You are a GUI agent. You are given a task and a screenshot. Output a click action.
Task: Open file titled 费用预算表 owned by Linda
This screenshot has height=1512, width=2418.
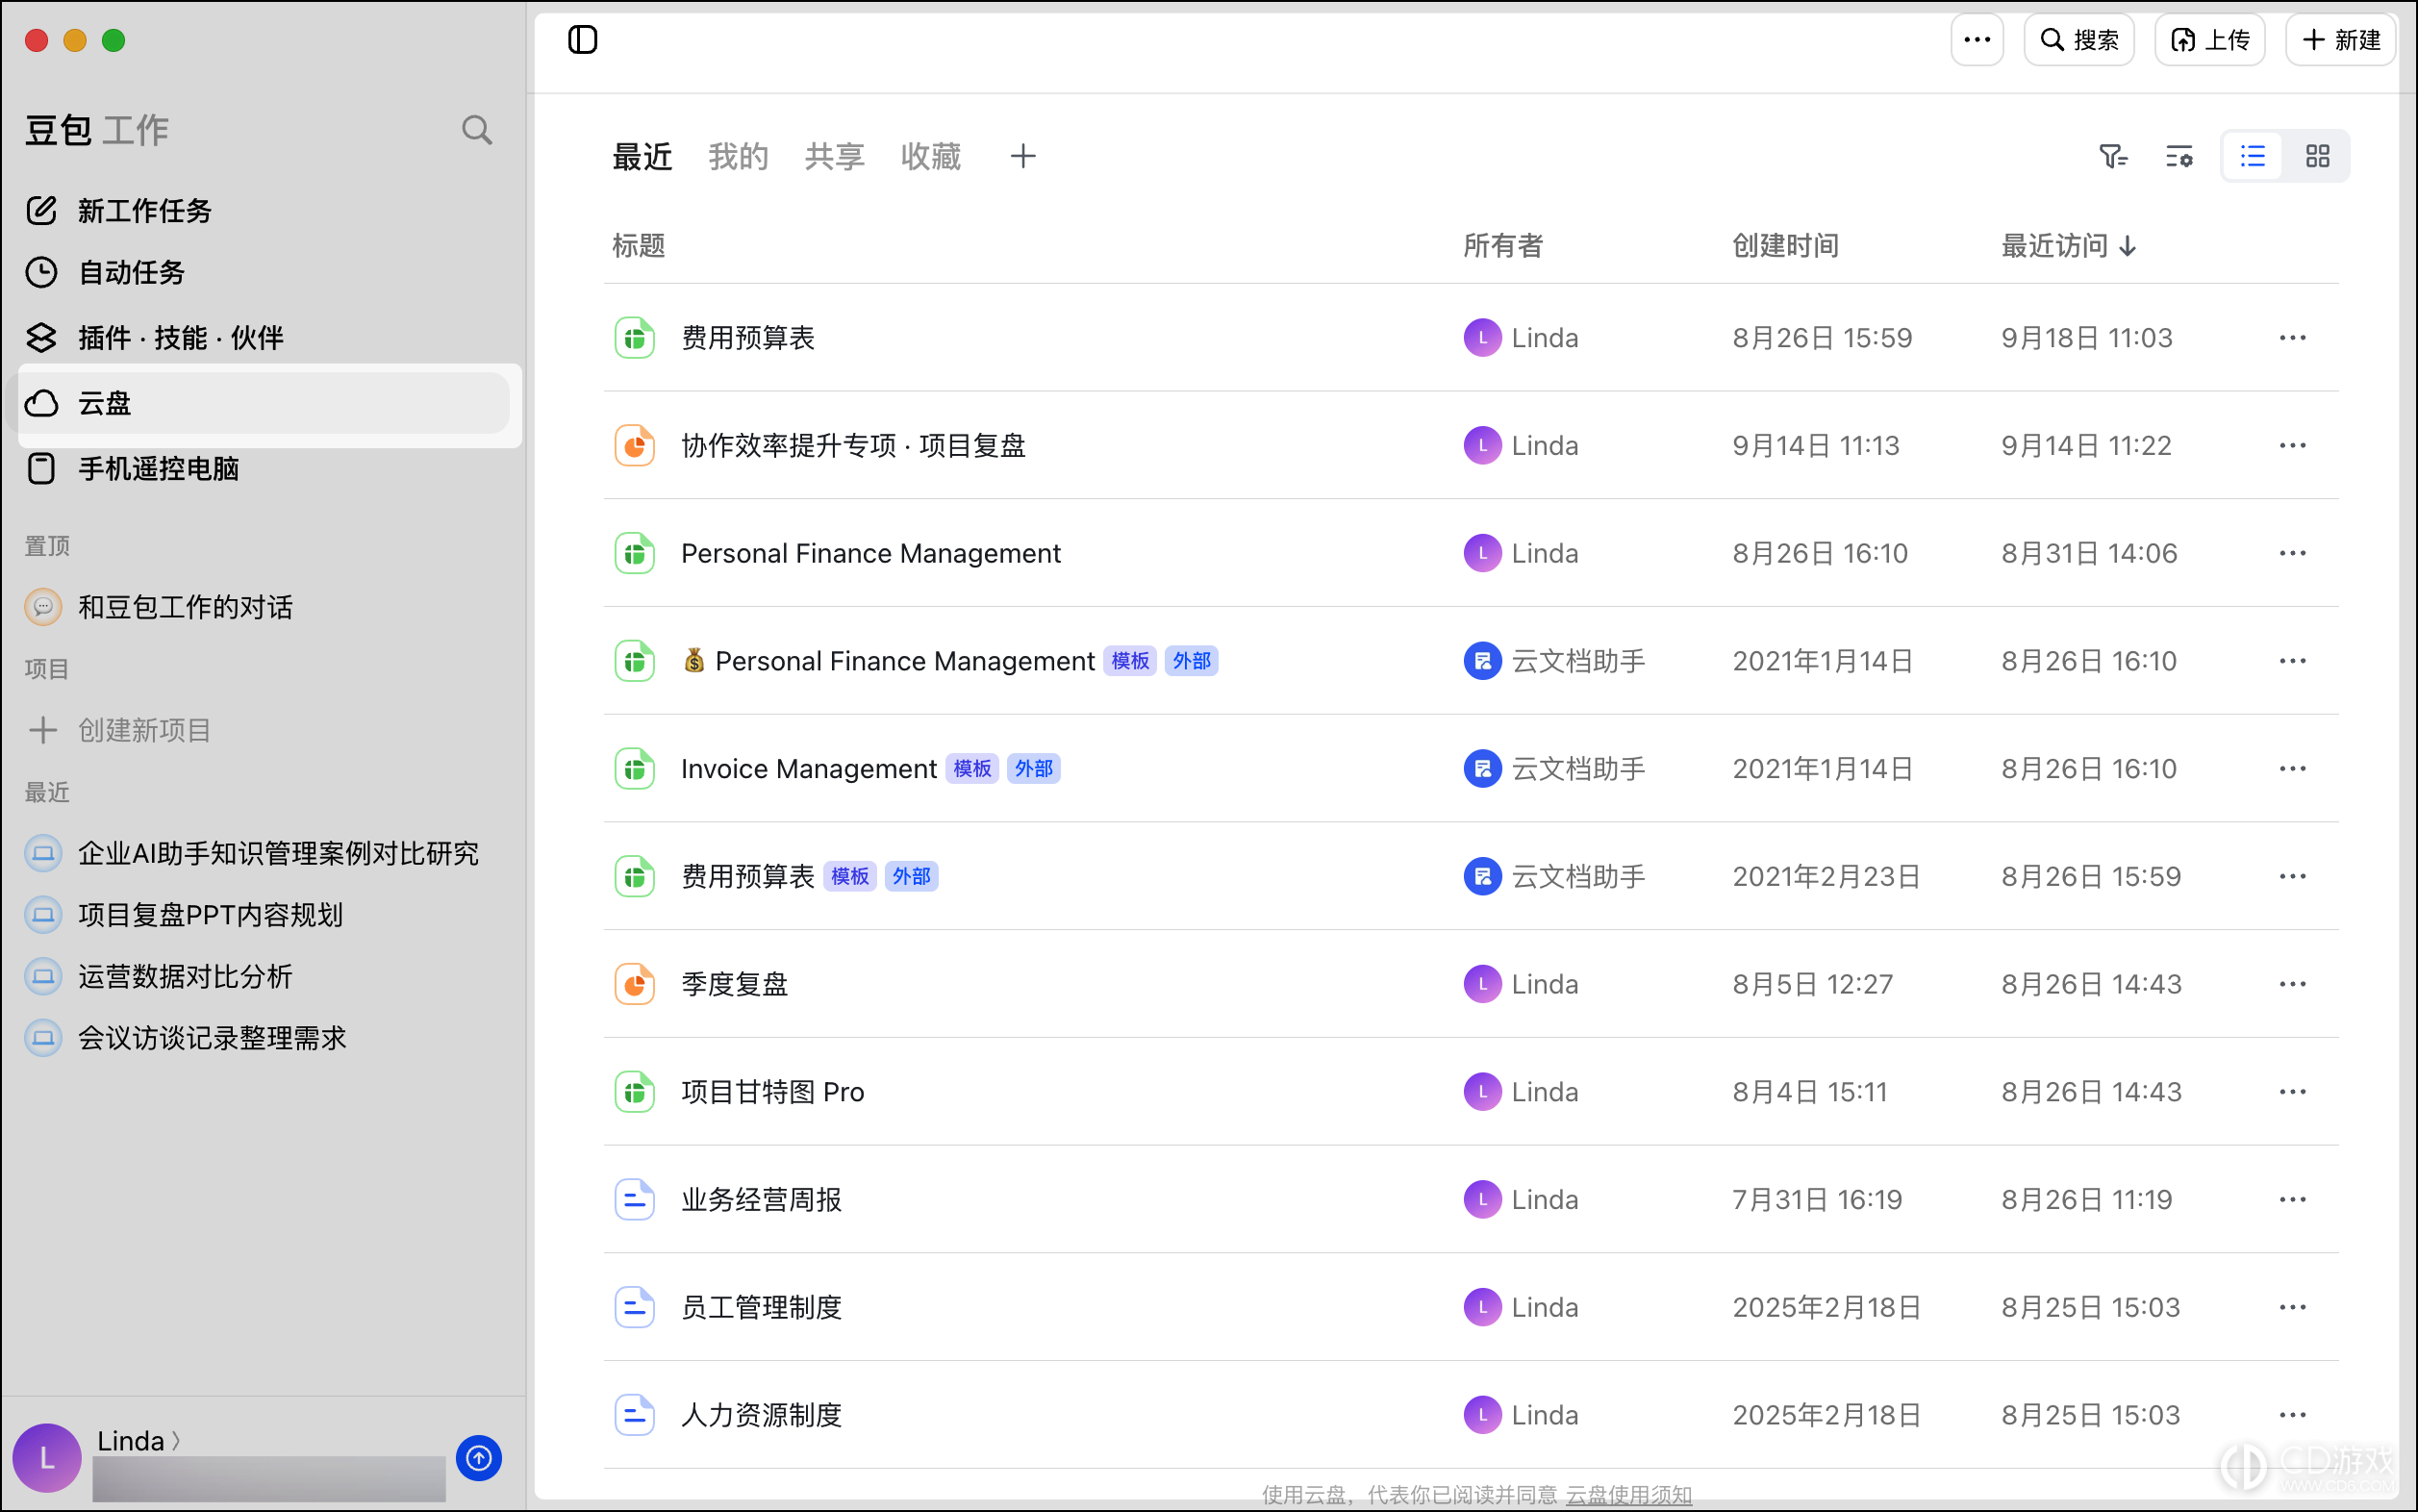(x=748, y=338)
